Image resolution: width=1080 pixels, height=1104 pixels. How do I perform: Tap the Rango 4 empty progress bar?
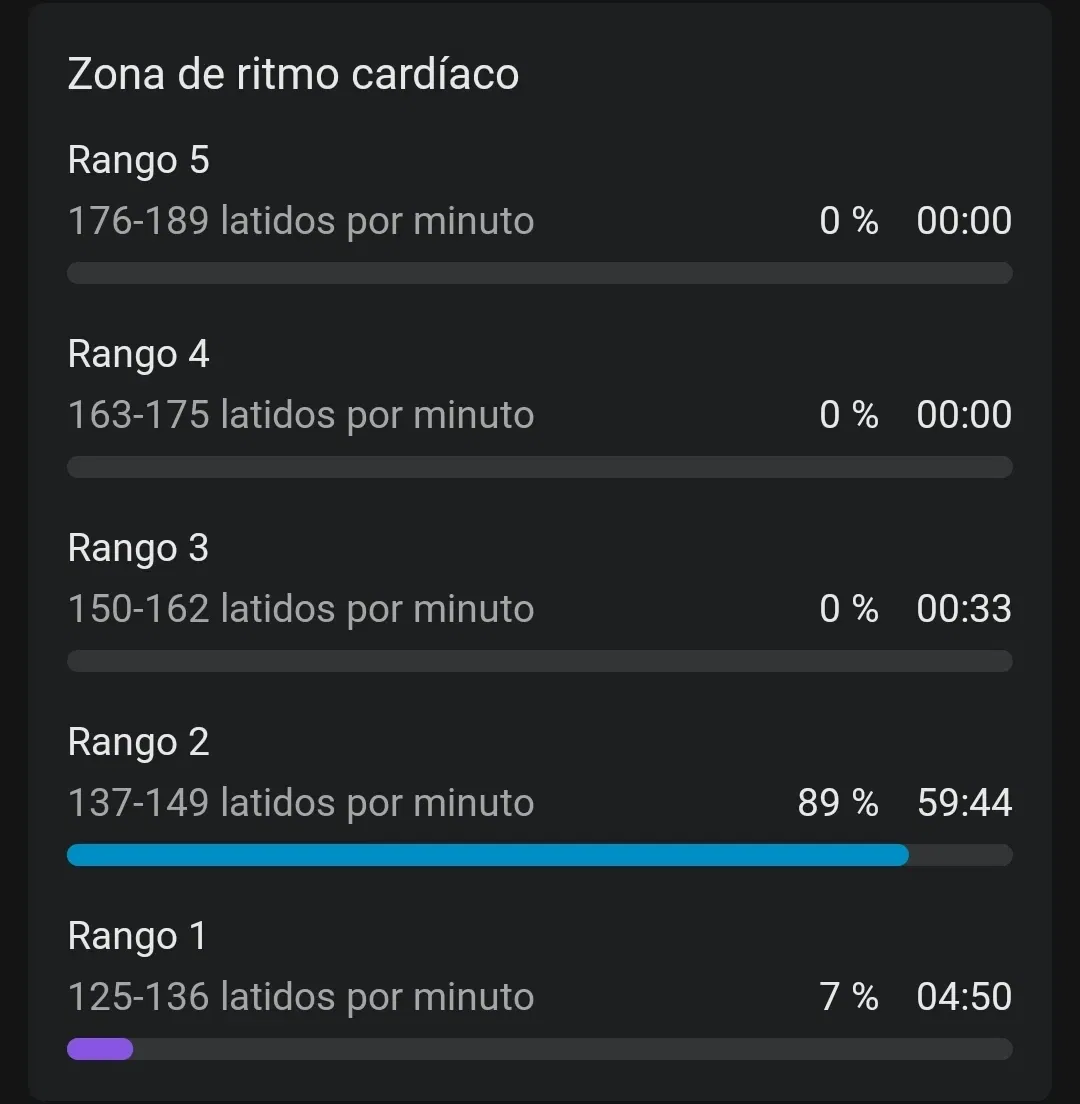539,467
